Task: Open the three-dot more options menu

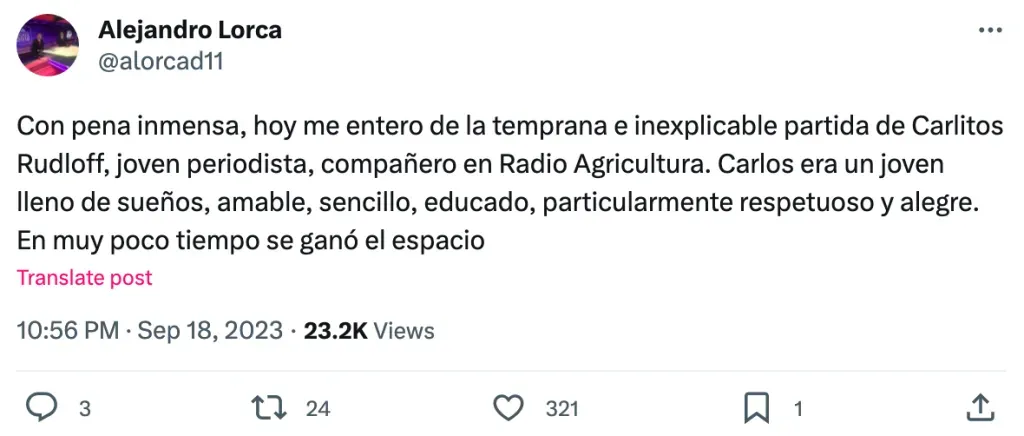Action: tap(988, 30)
